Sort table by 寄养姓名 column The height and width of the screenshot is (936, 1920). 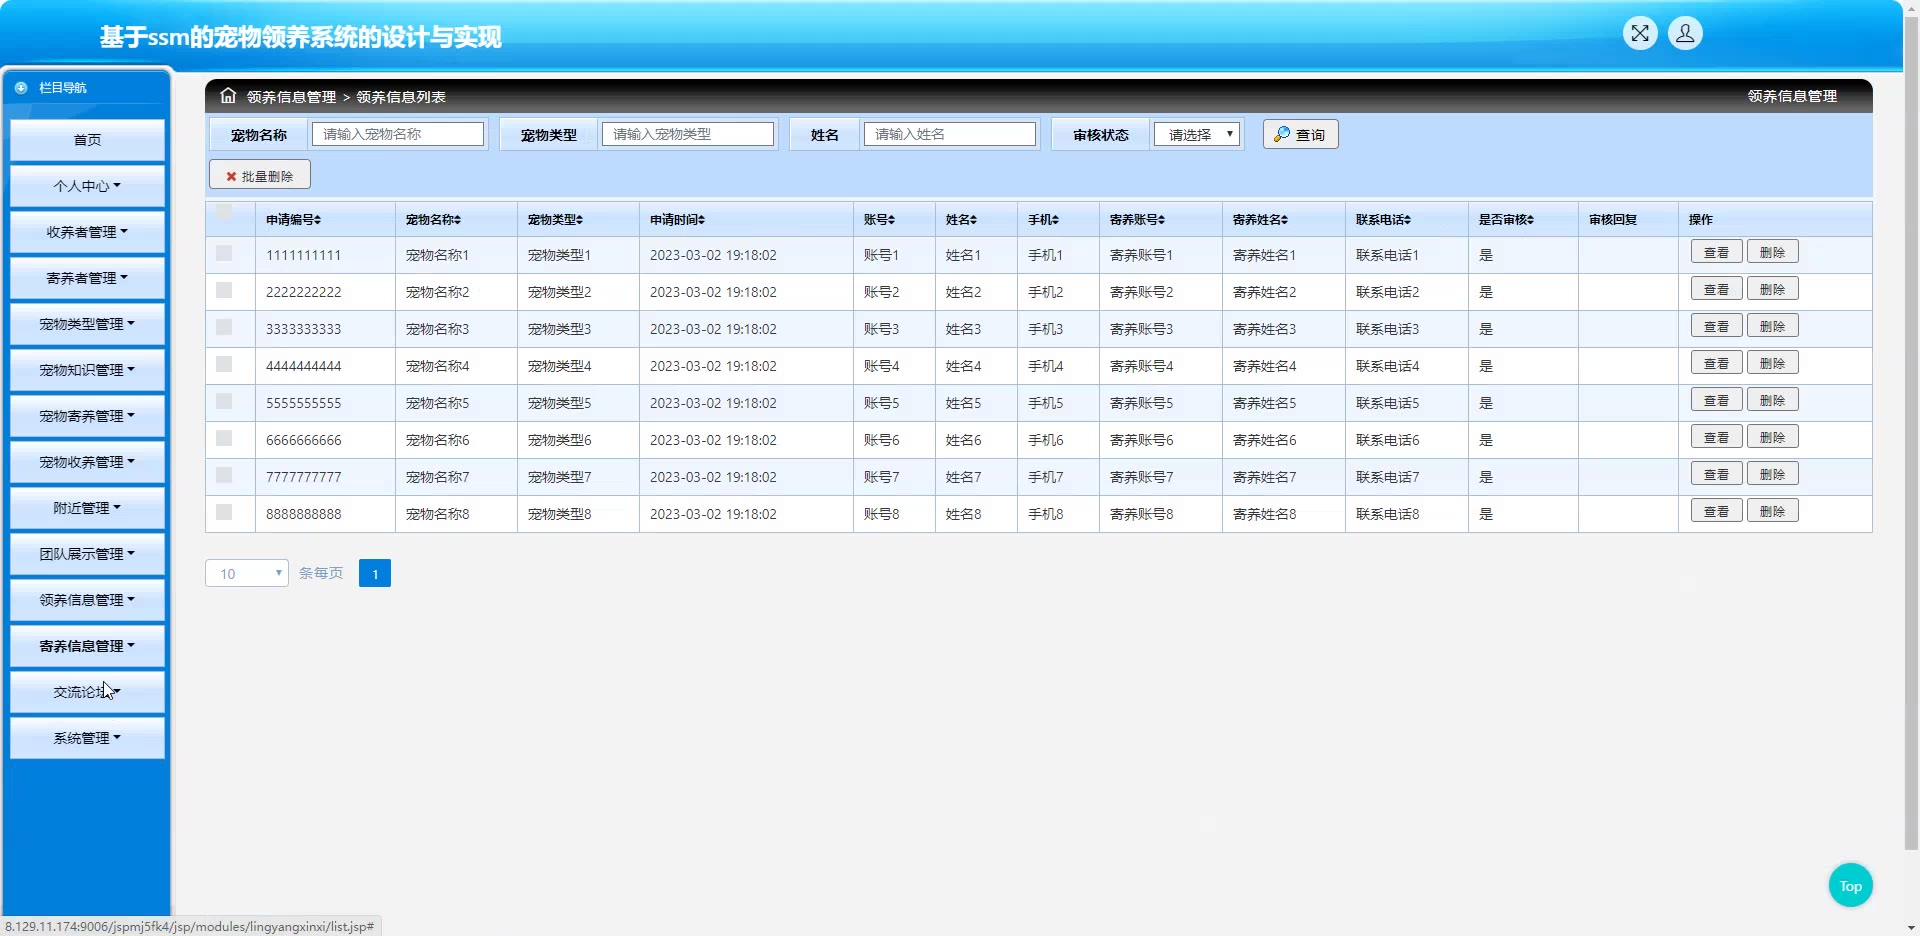point(1260,220)
